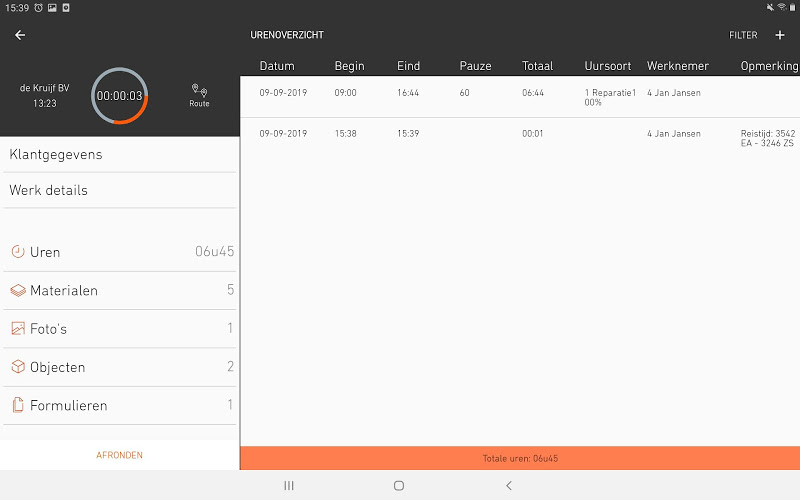This screenshot has width=800, height=500.
Task: Open Werk details section
Action: click(x=119, y=190)
